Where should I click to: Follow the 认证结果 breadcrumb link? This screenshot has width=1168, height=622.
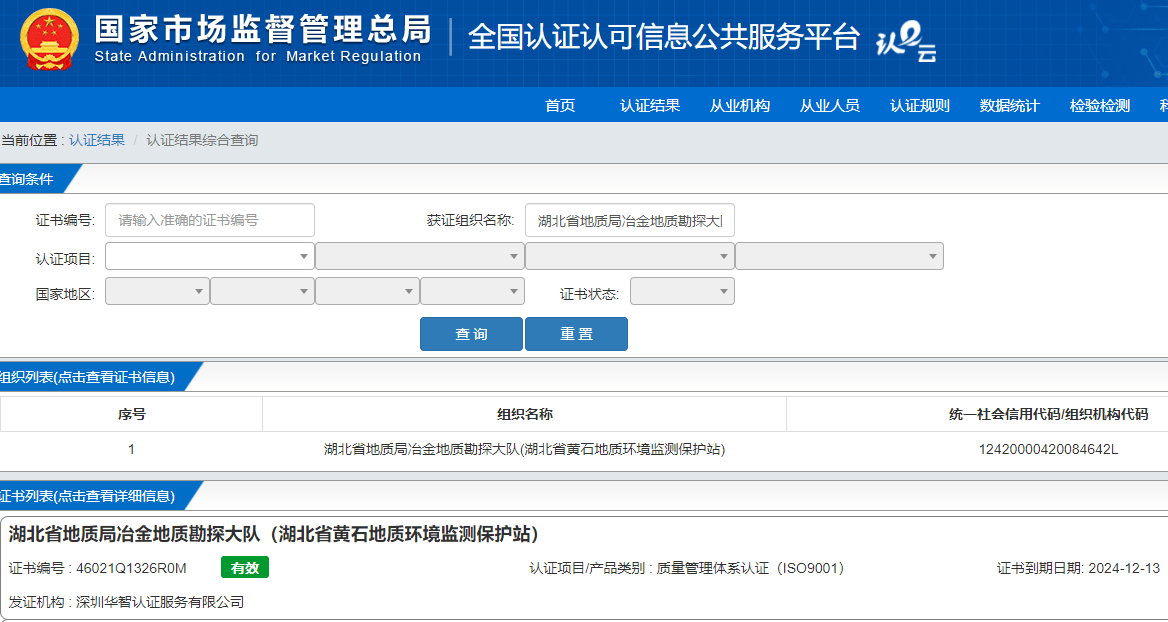click(97, 140)
